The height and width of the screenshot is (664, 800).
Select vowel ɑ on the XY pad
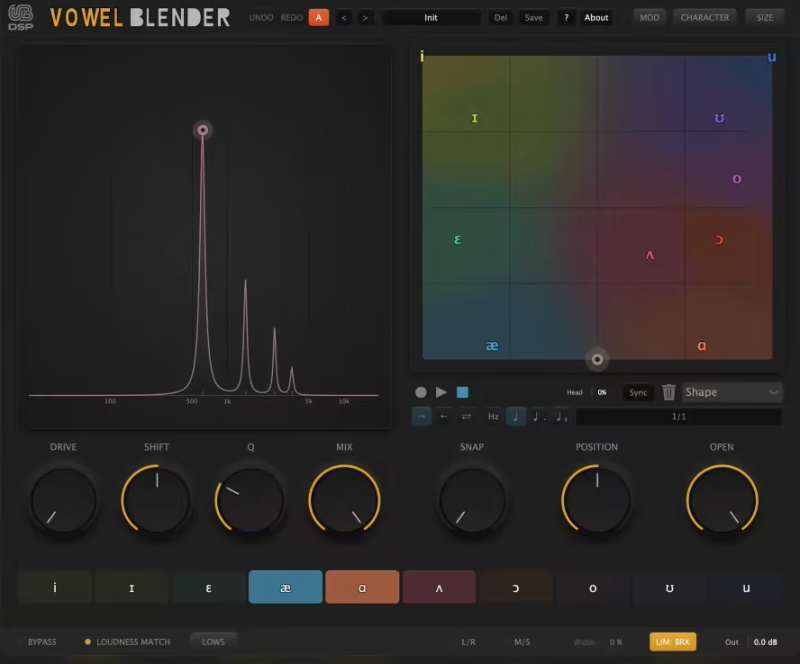tap(702, 346)
